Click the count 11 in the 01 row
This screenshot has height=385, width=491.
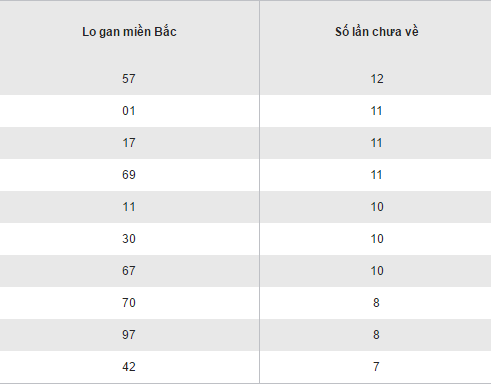[377, 111]
